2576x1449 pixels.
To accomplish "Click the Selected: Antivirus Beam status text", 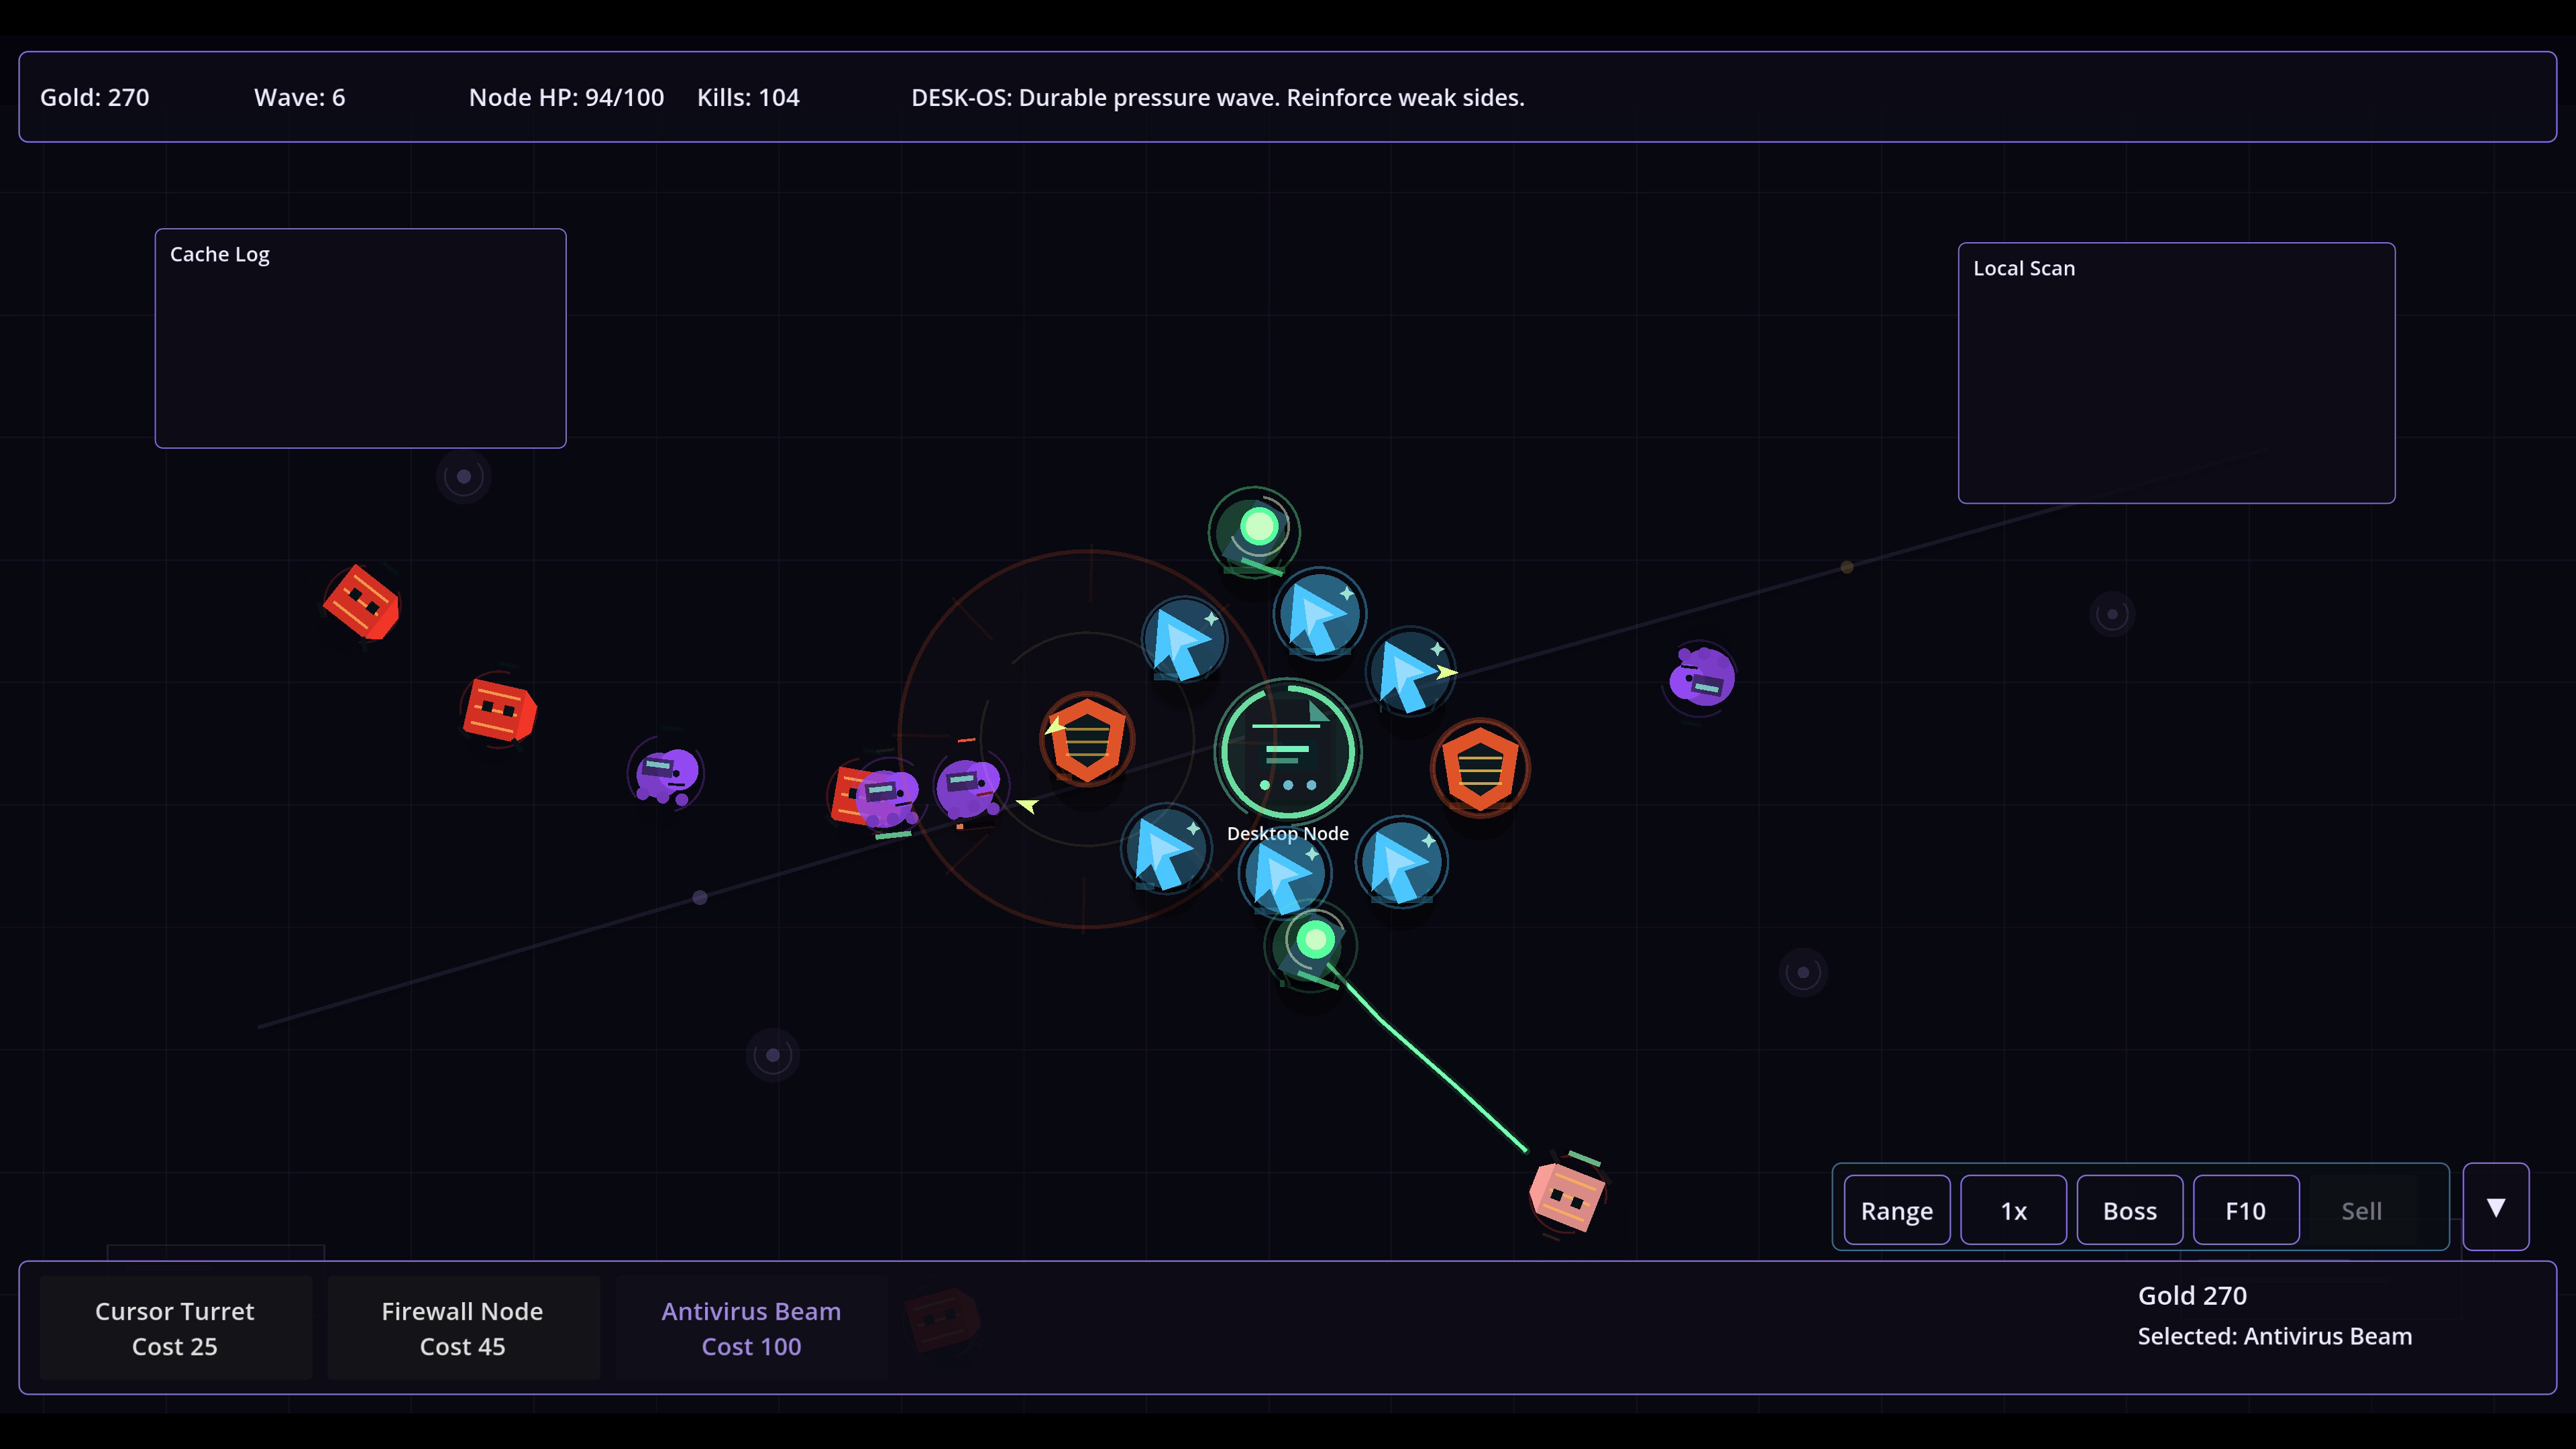I will tap(2275, 1336).
